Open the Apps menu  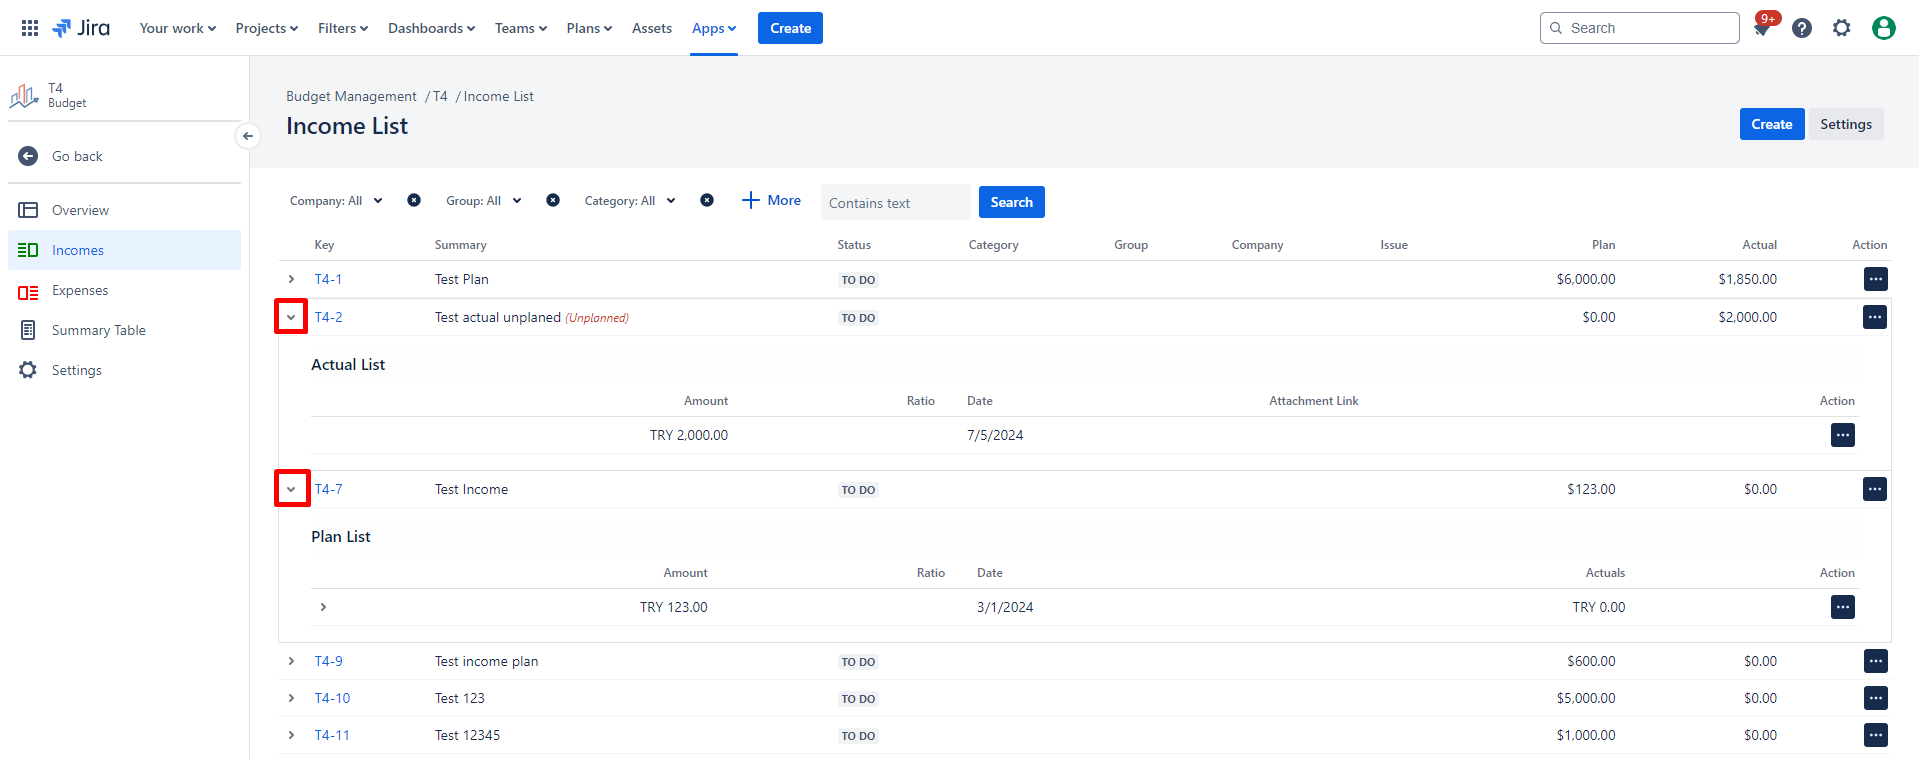click(x=714, y=28)
